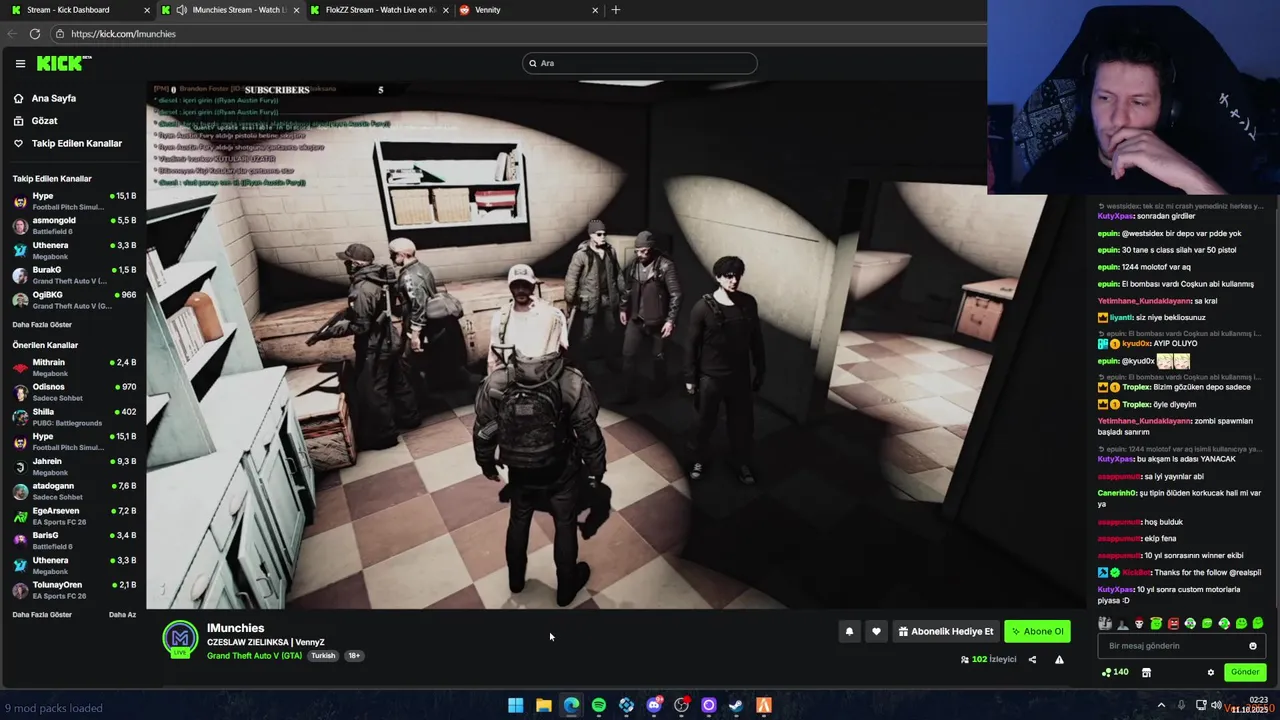This screenshot has width=1280, height=720.
Task: Open a new browser tab
Action: [615, 10]
